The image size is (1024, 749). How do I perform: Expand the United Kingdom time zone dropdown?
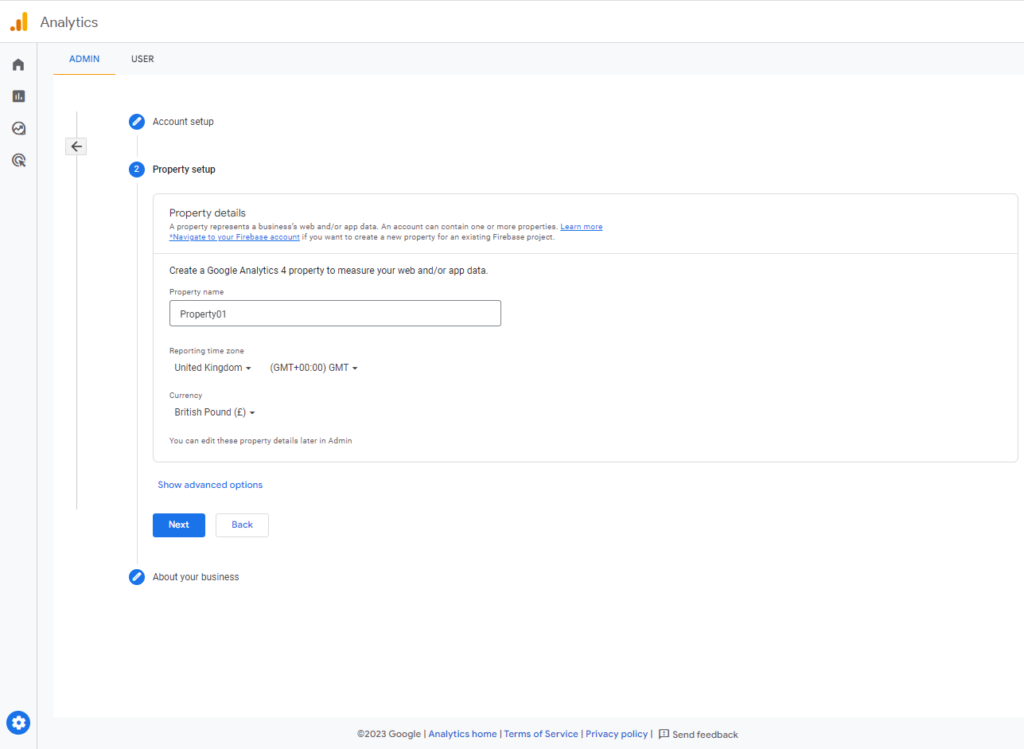pos(212,367)
